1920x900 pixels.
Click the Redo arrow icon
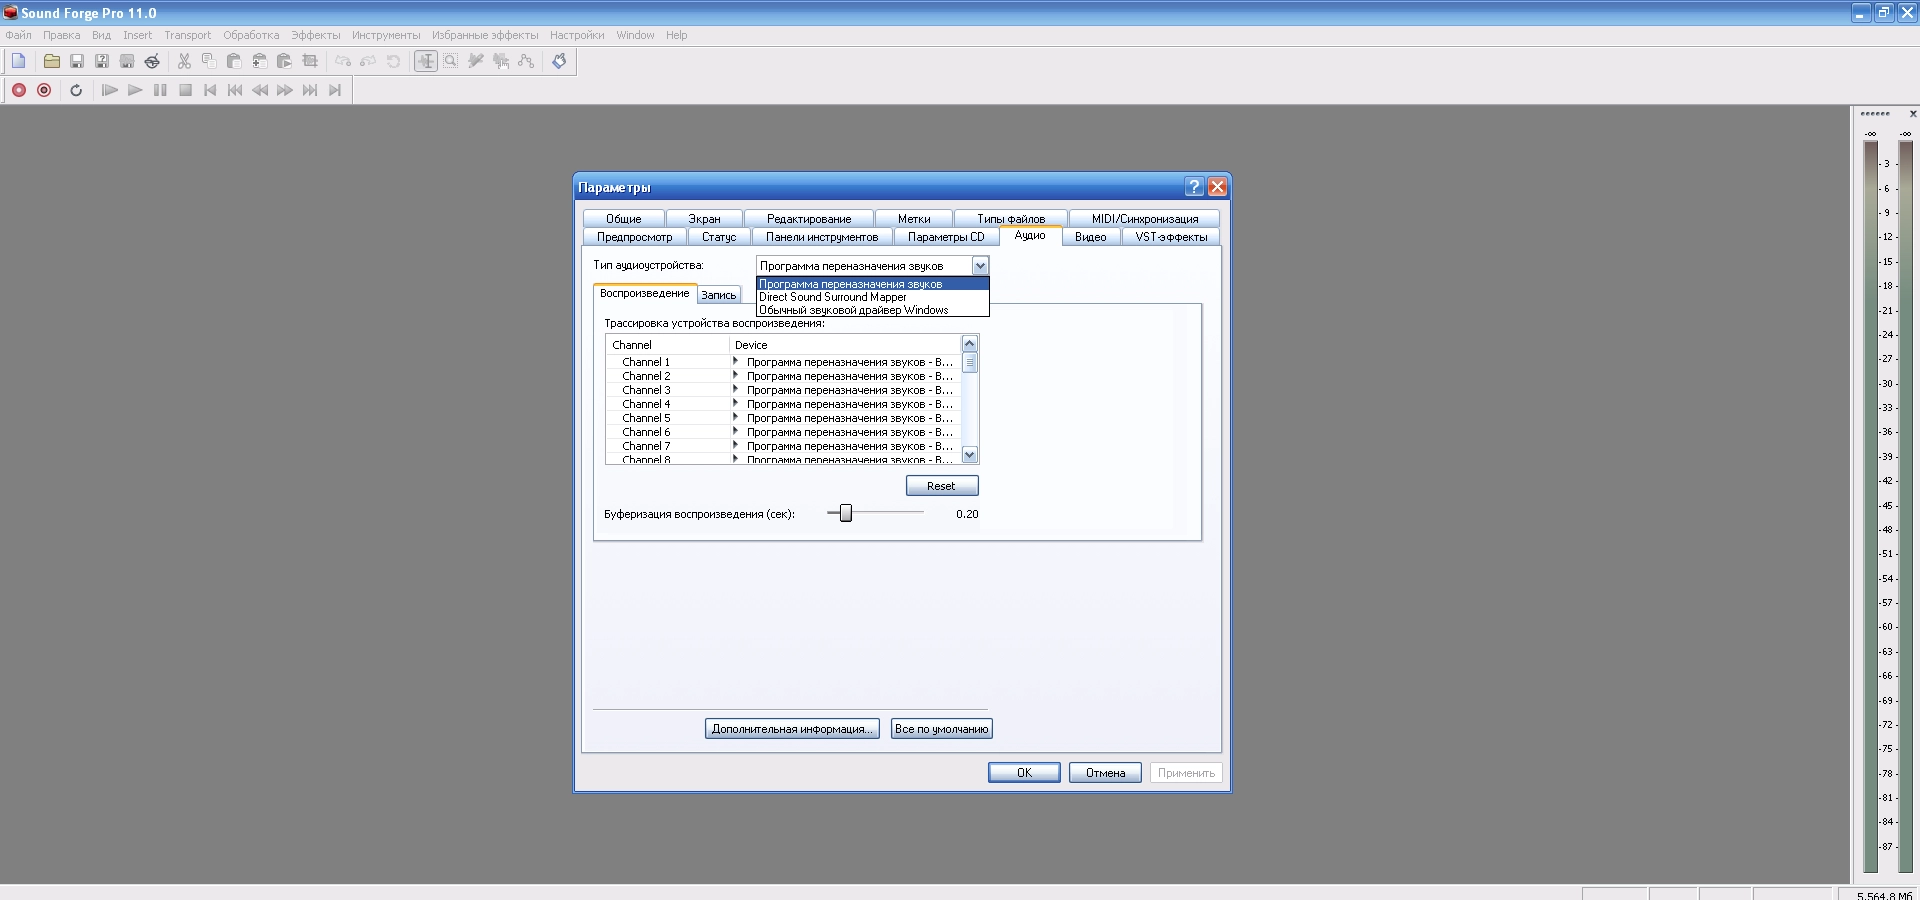tap(368, 61)
